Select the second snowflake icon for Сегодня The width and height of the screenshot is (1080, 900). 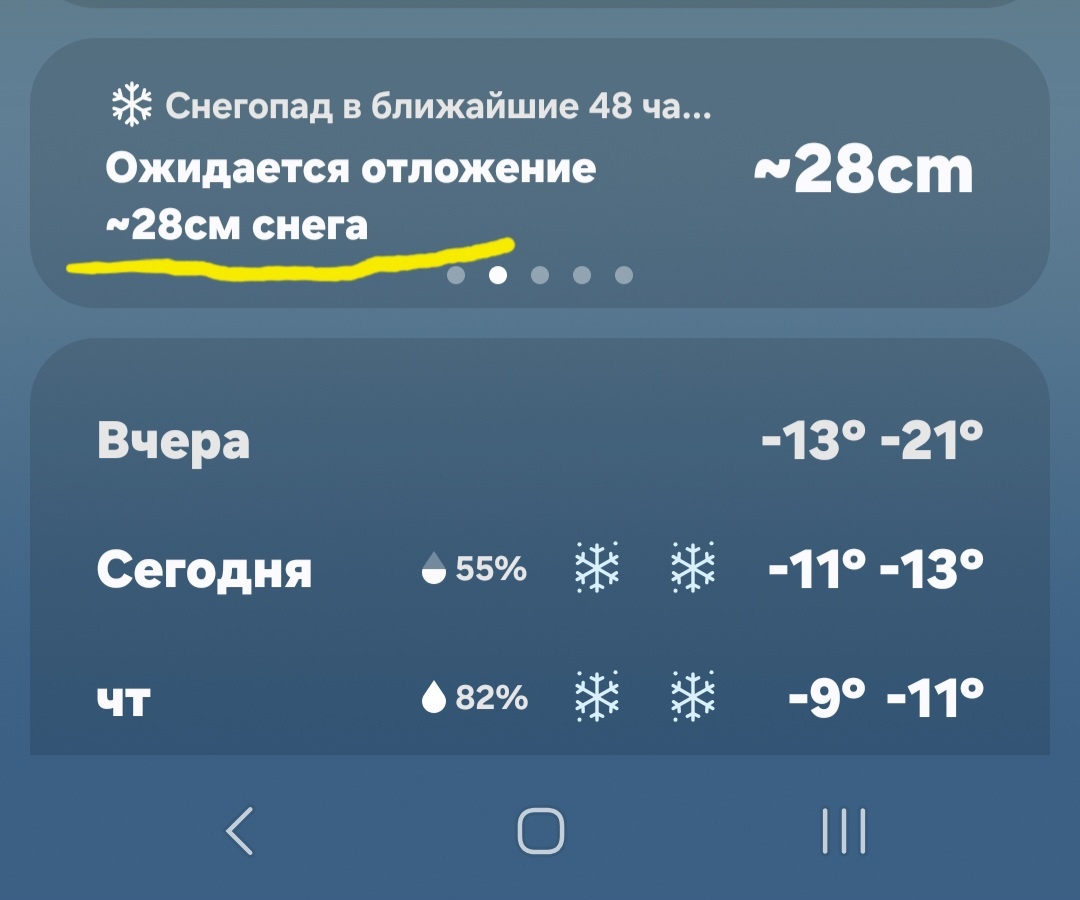(692, 567)
